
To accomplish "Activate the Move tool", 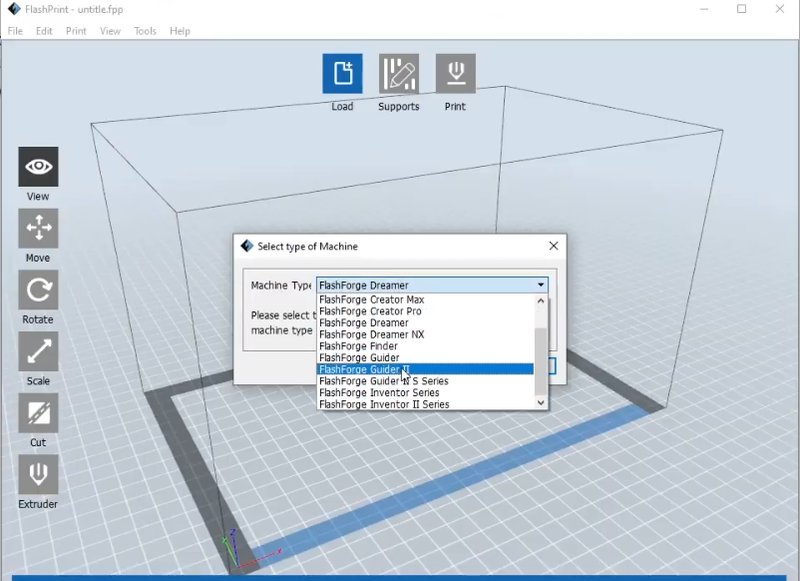I will 38,229.
